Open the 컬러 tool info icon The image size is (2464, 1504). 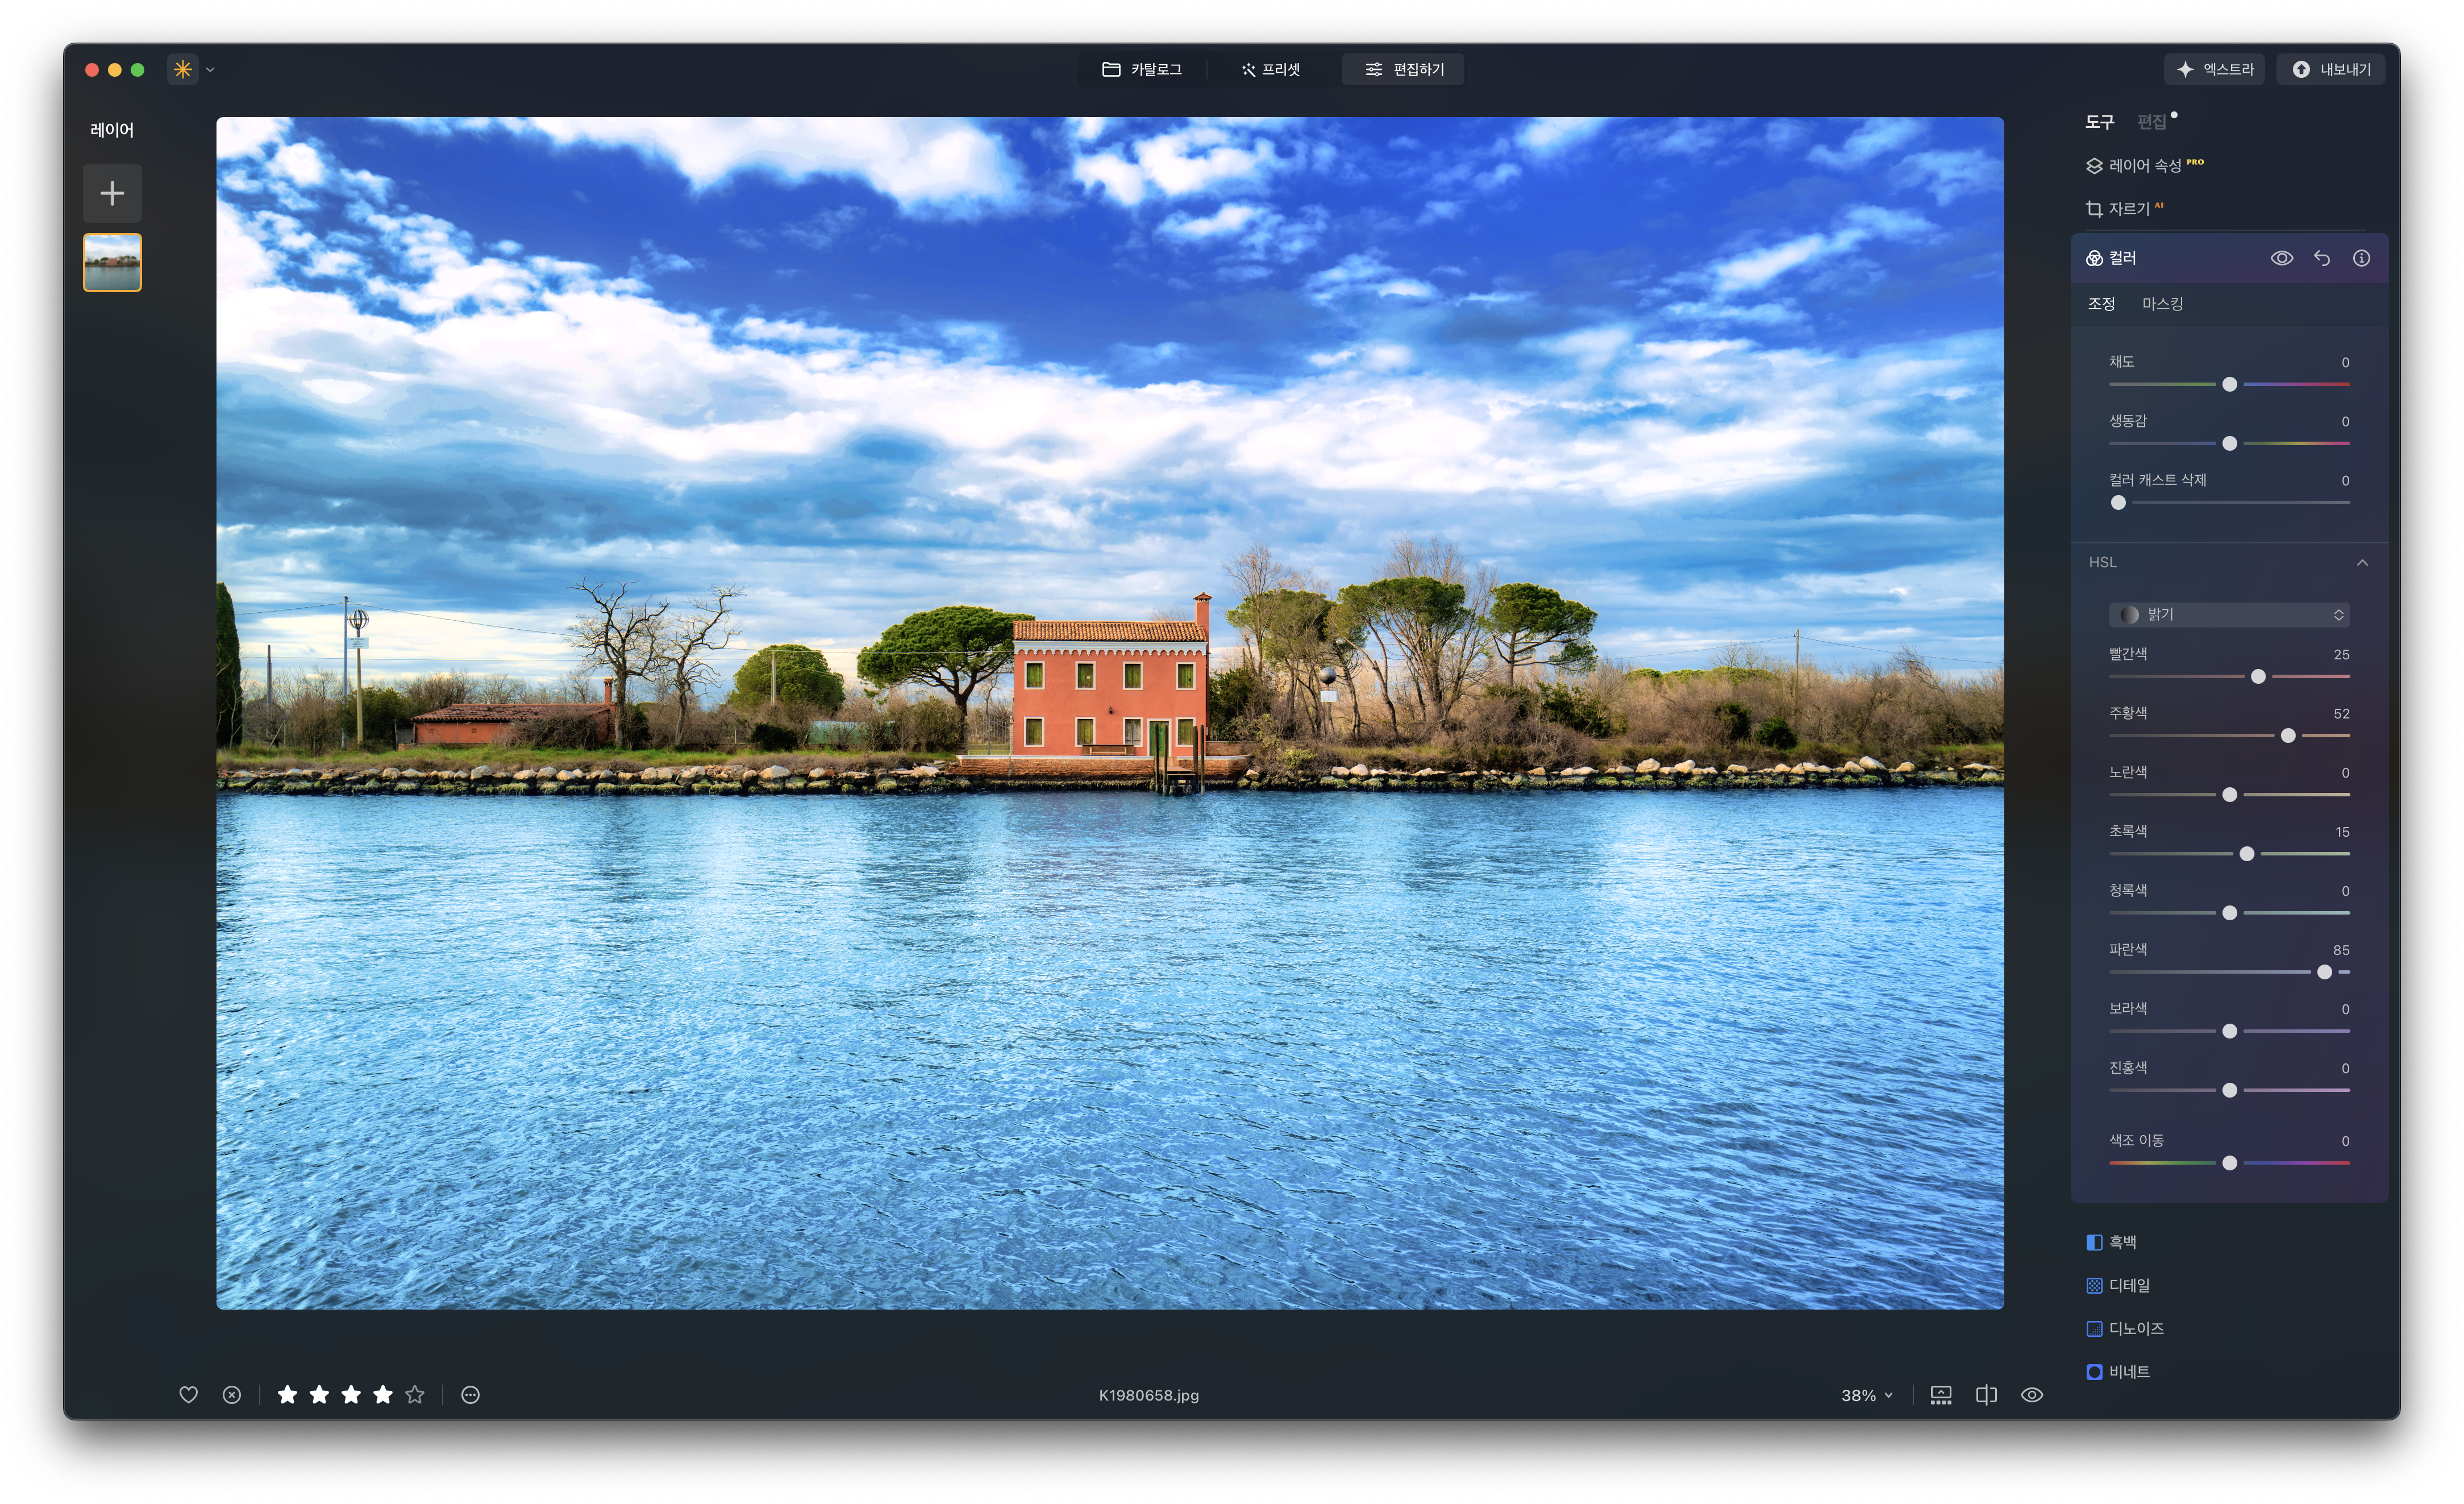coord(2361,258)
